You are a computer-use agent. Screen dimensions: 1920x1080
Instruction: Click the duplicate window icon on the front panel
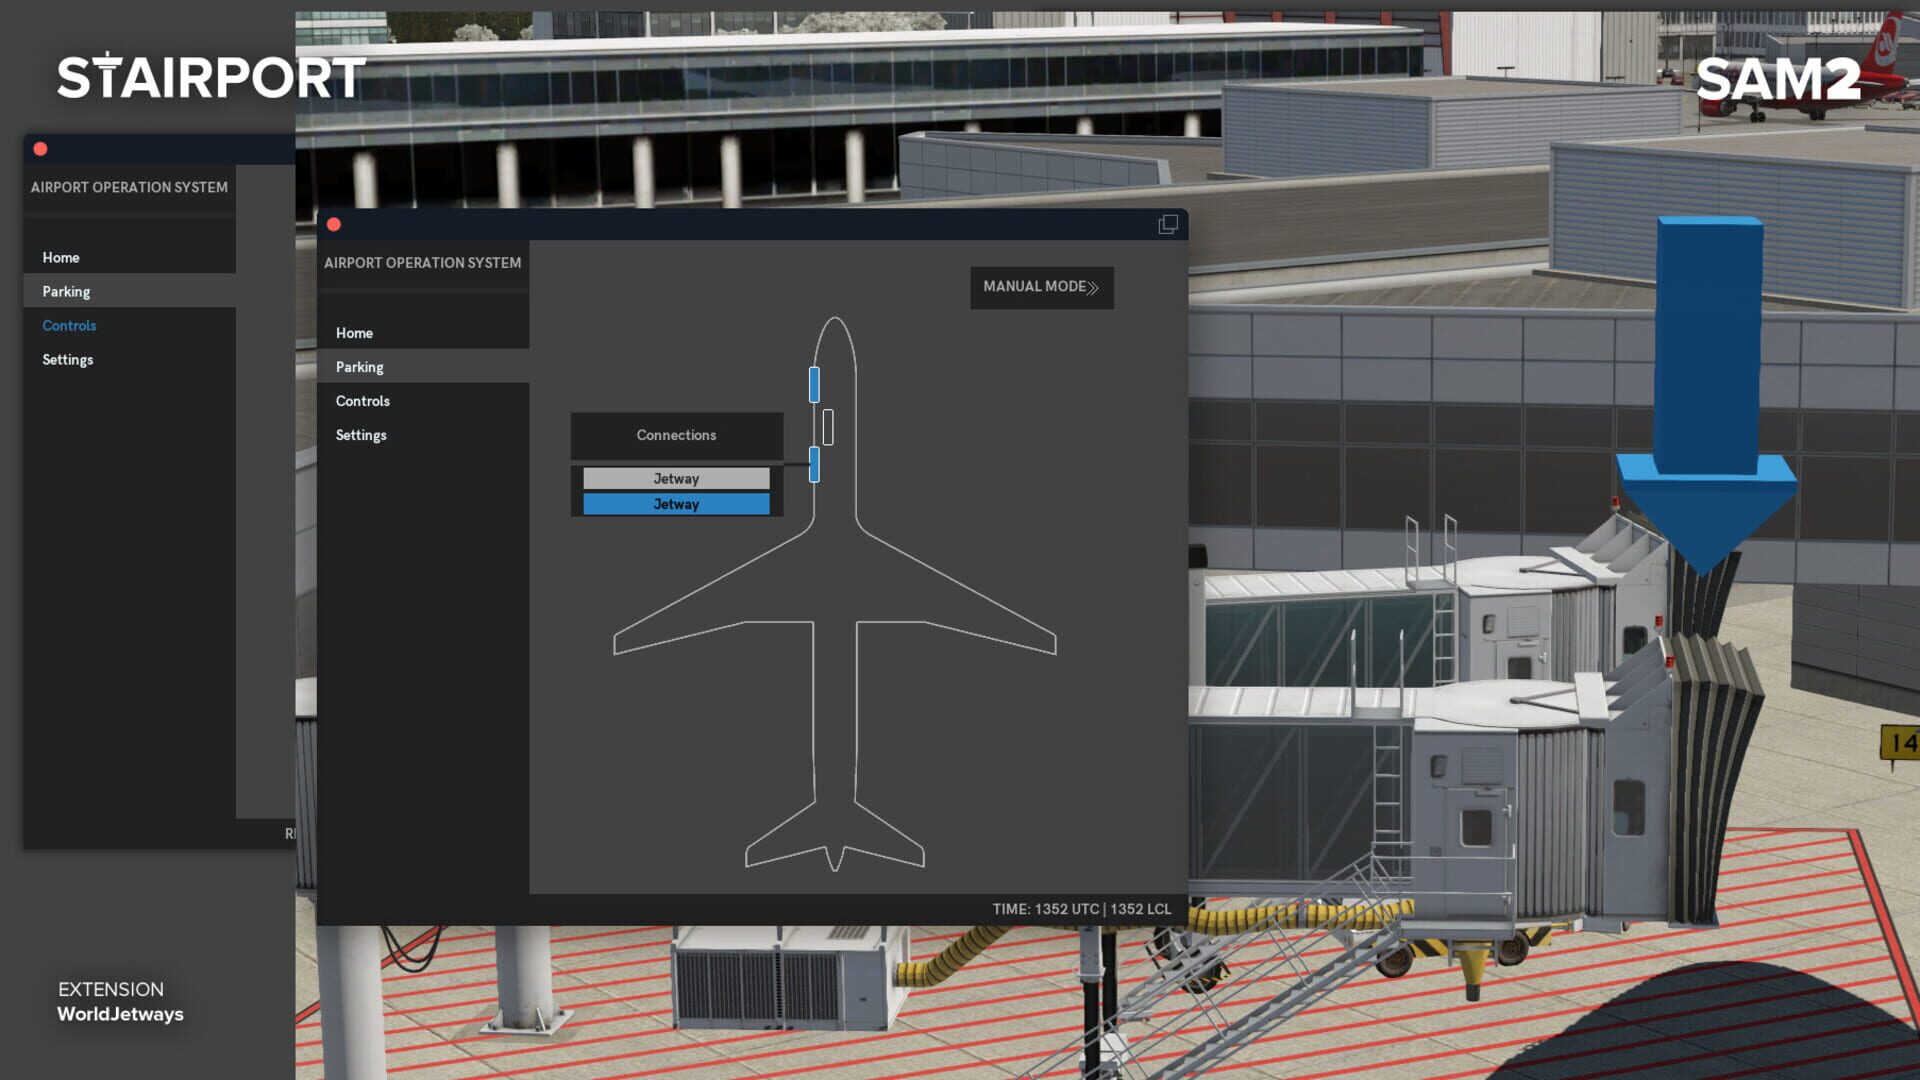(1166, 225)
